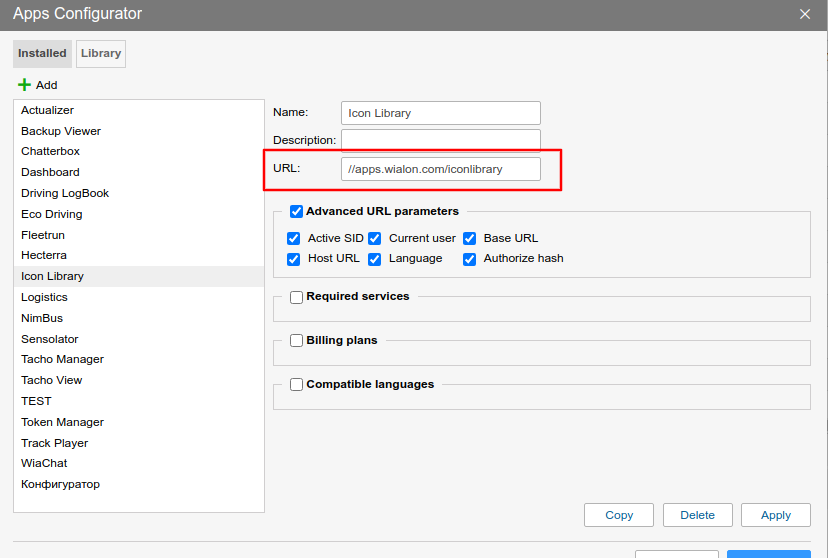This screenshot has height=558, width=828.
Task: Toggle the Authorize hash checkbox
Action: click(x=469, y=259)
